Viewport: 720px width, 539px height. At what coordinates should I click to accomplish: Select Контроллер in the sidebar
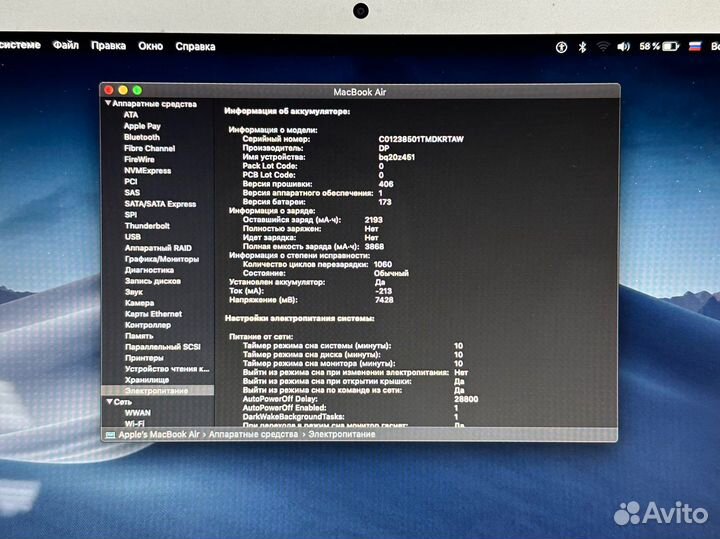click(x=148, y=325)
